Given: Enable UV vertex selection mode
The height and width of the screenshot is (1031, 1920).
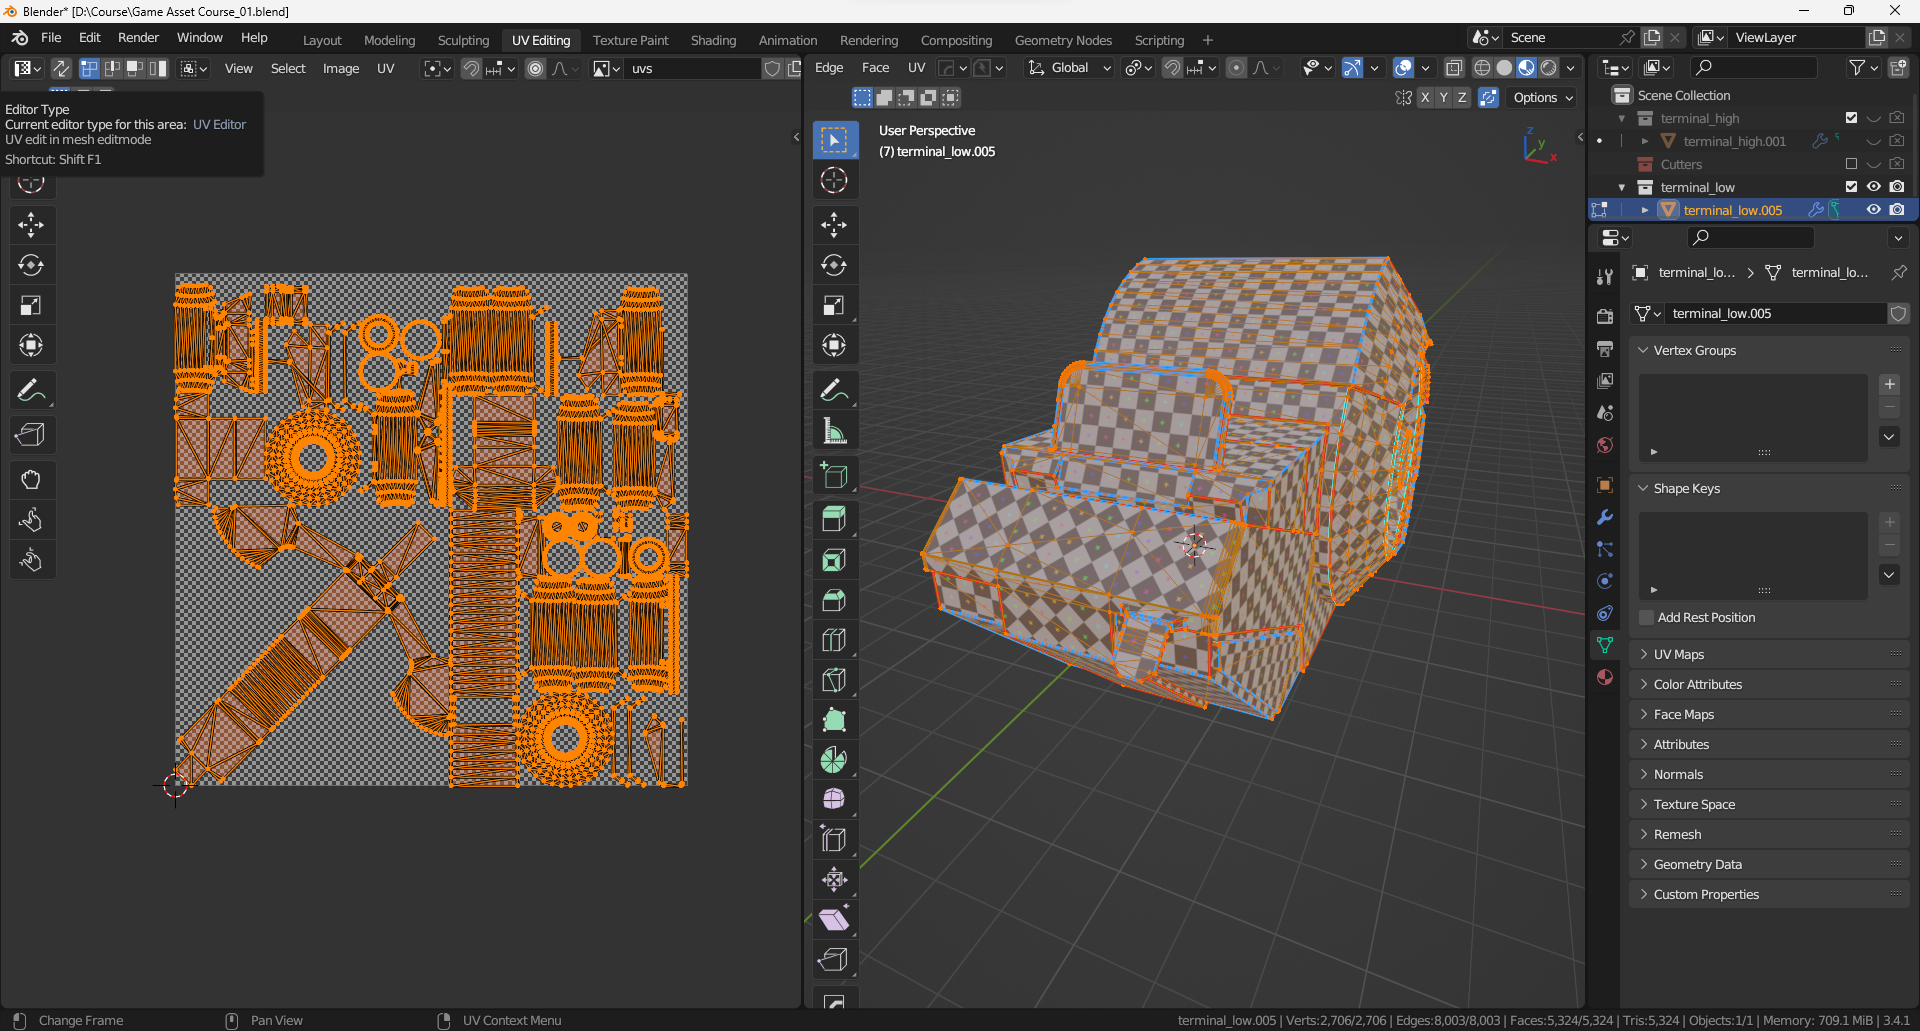Looking at the screenshot, I should point(89,68).
